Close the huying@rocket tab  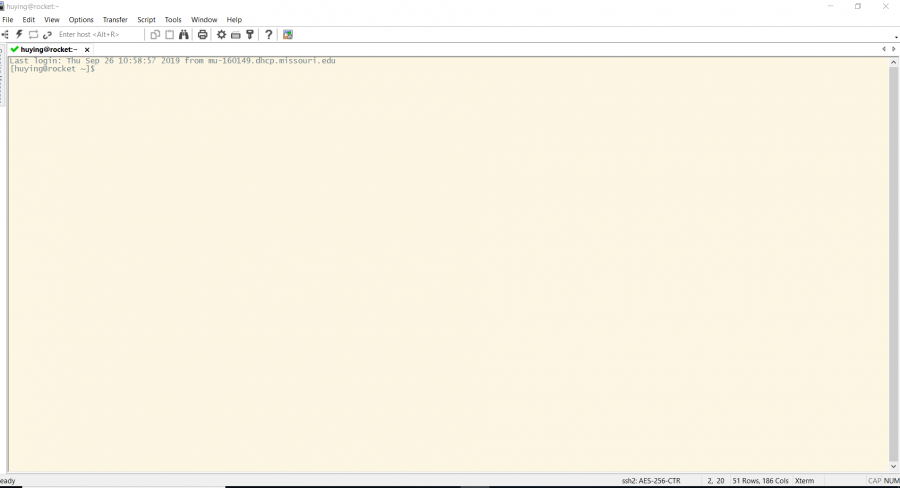87,49
